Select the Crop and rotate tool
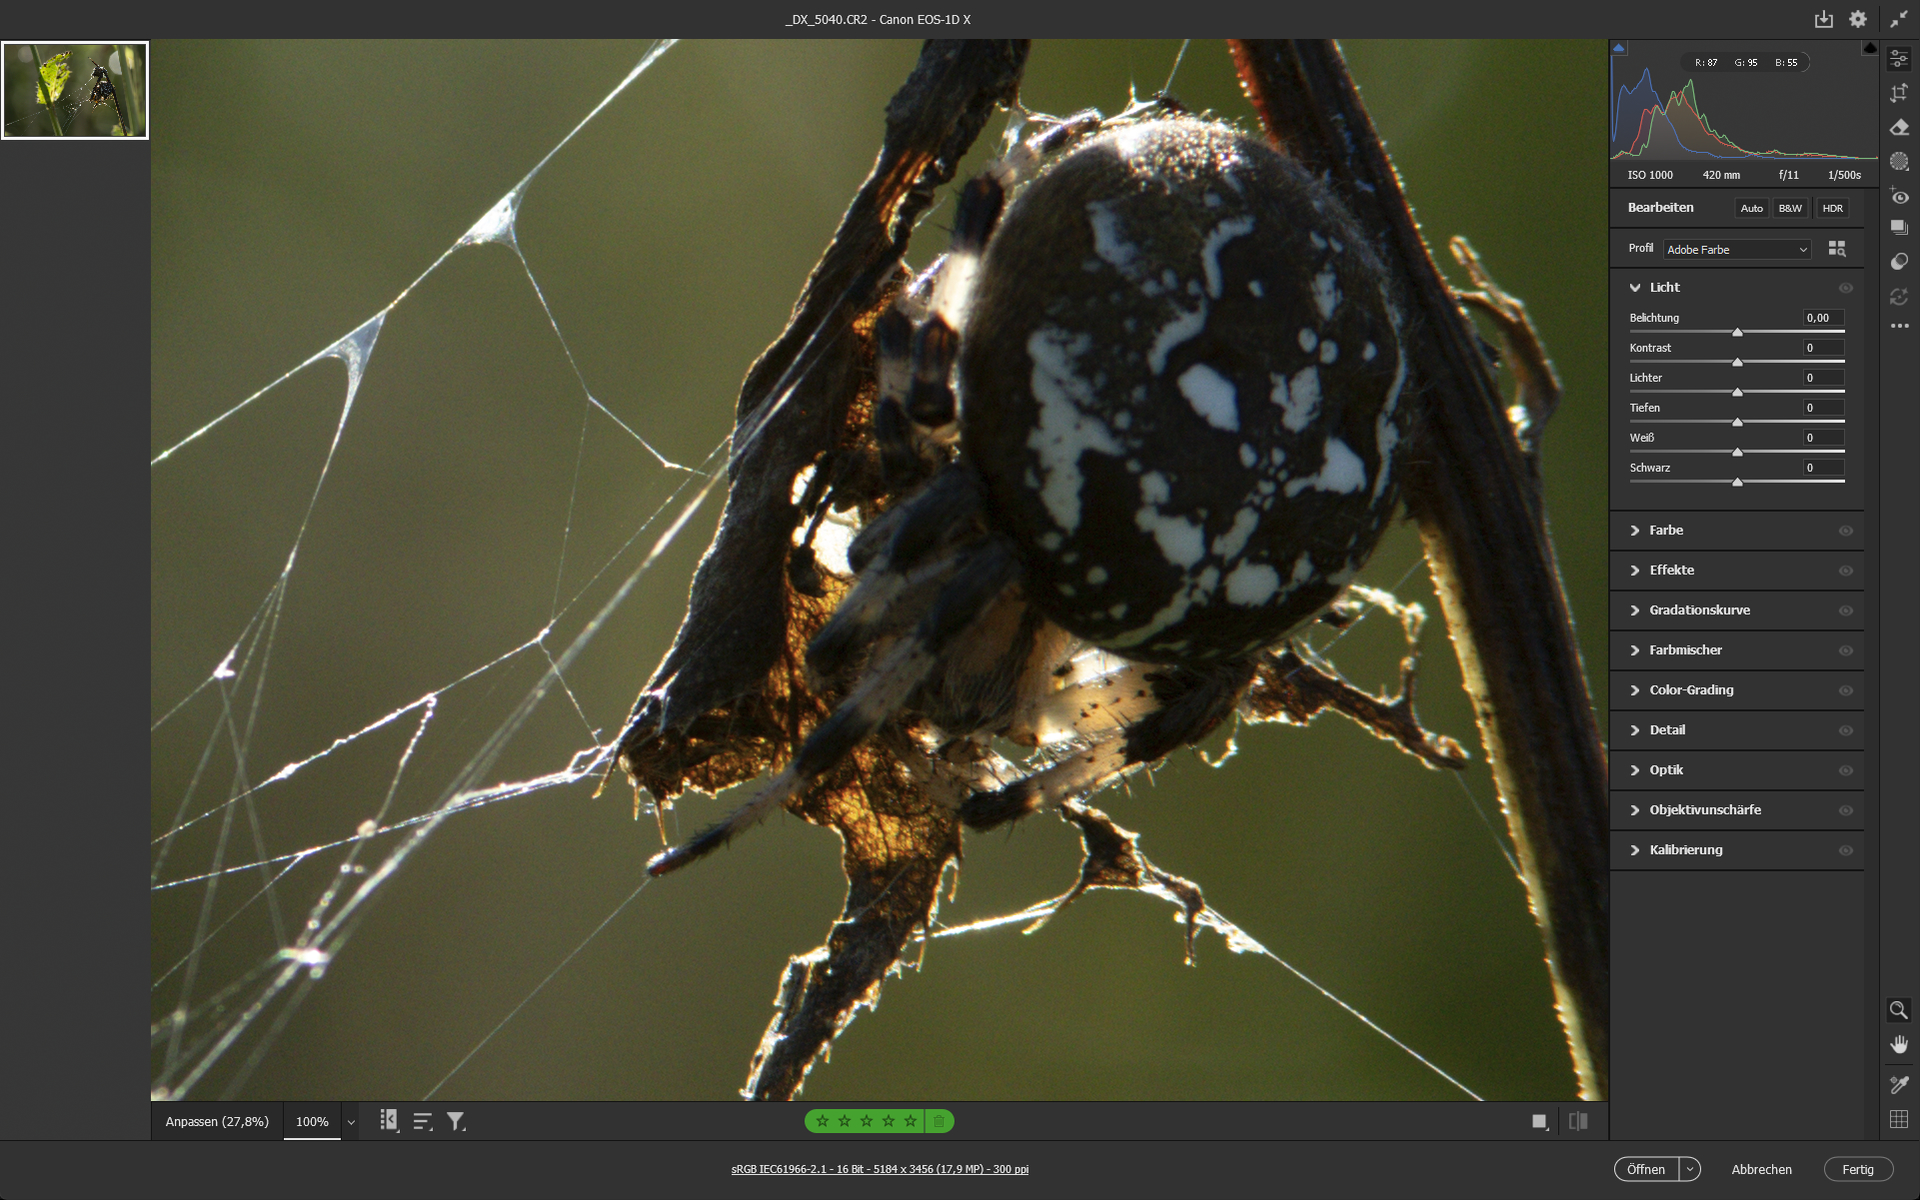Viewport: 1920px width, 1200px height. point(1899,93)
